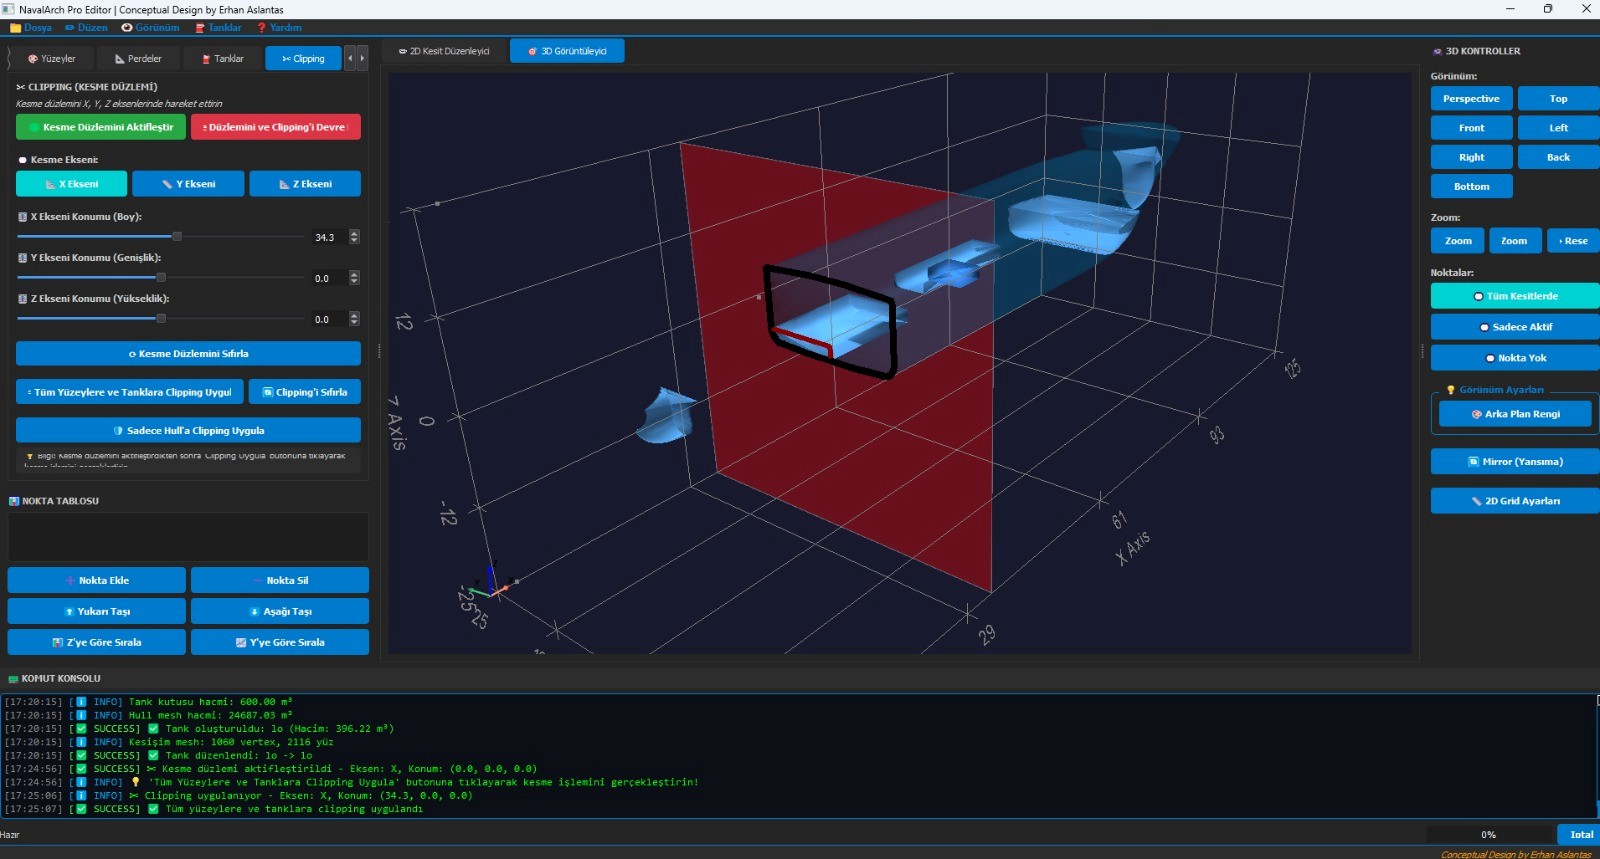Reset plane via Kesme Düzlemini Sıfırla
This screenshot has height=859, width=1600.
(x=188, y=354)
